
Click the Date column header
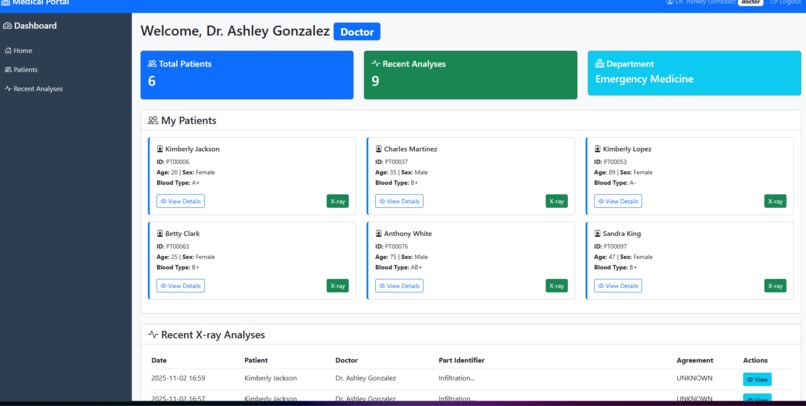point(159,360)
